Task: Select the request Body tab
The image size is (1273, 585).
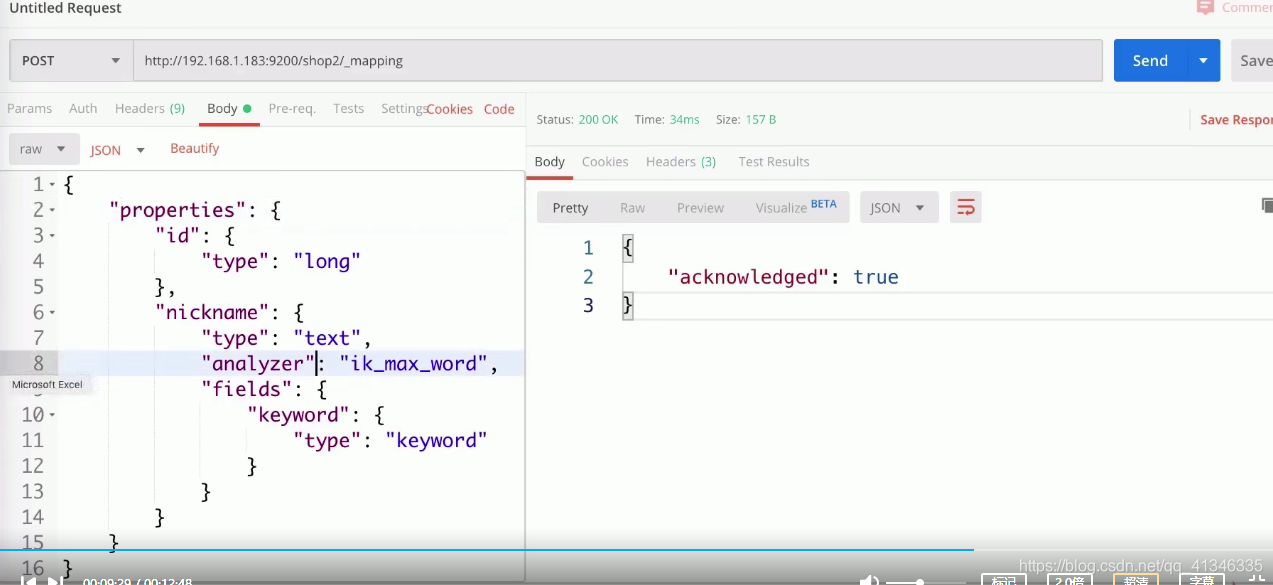Action: pyautogui.click(x=229, y=108)
